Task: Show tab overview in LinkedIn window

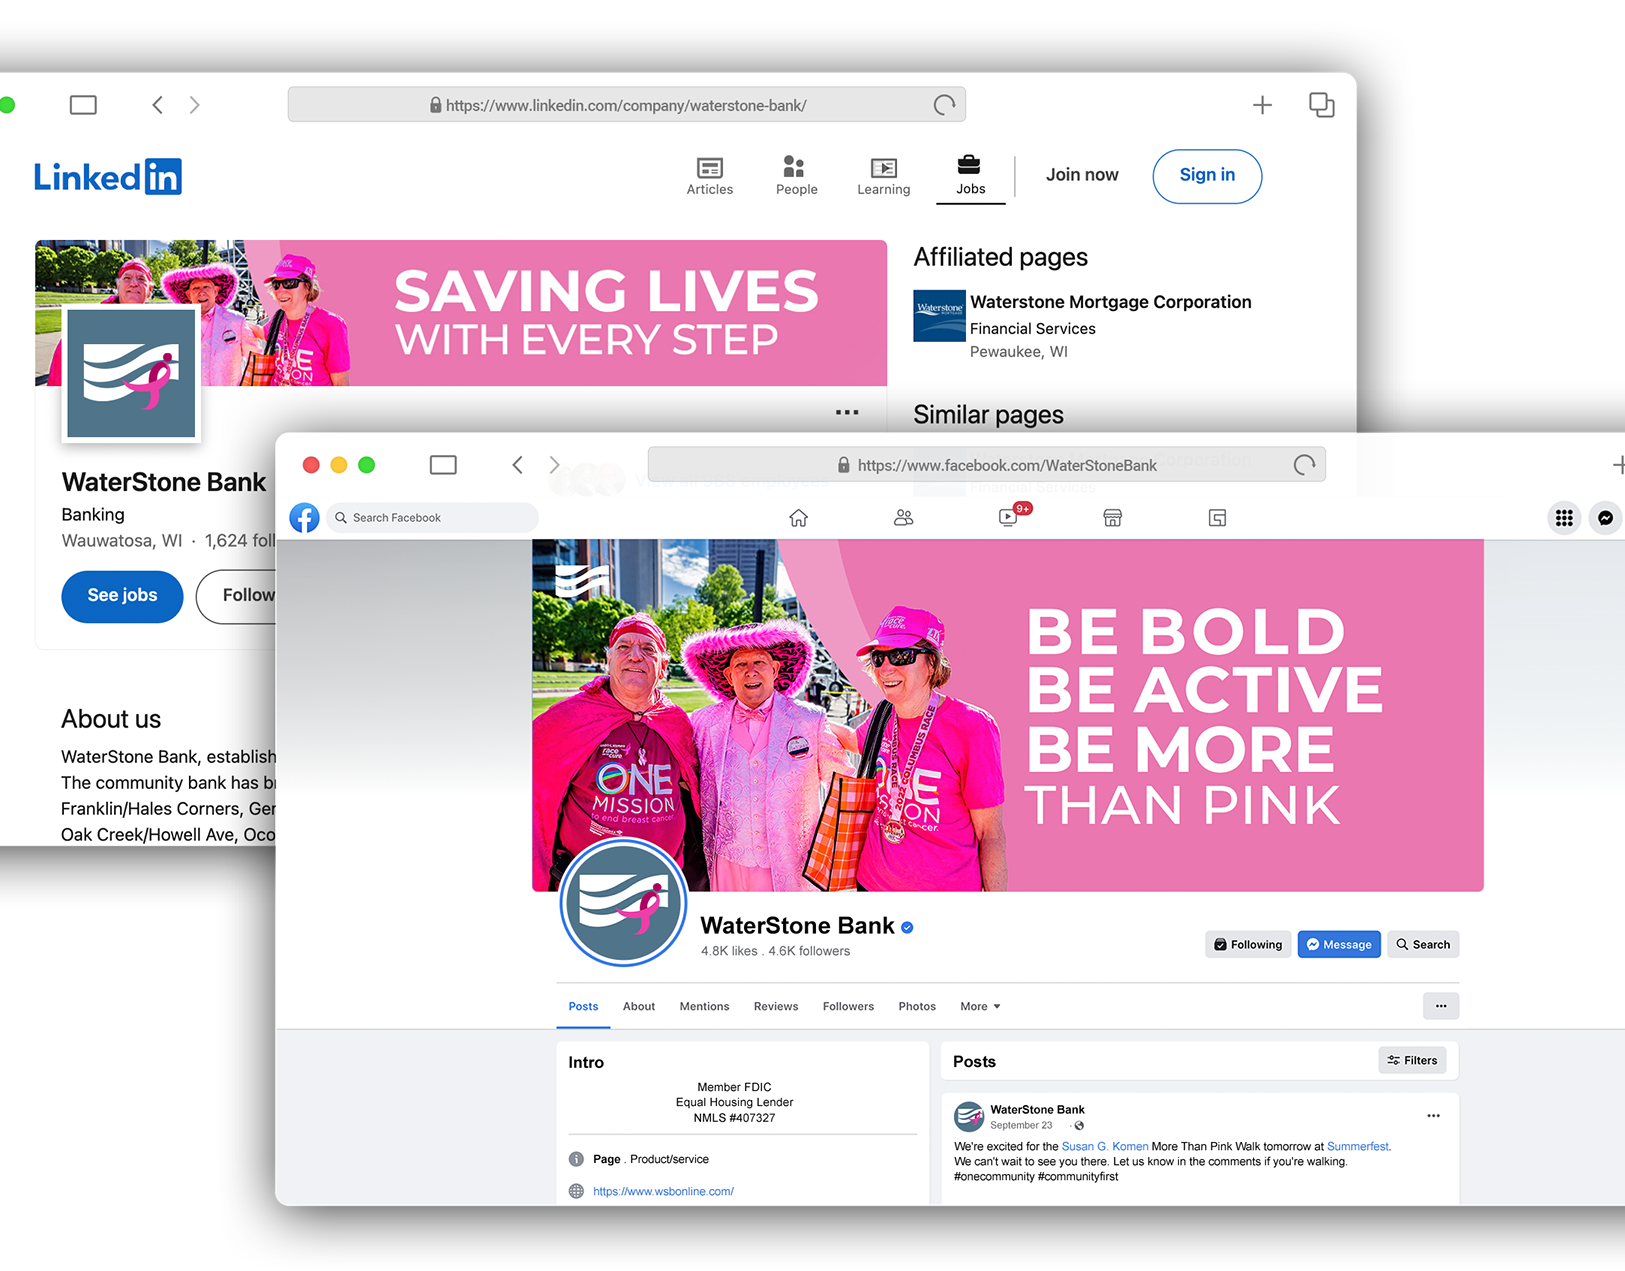Action: point(1321,105)
